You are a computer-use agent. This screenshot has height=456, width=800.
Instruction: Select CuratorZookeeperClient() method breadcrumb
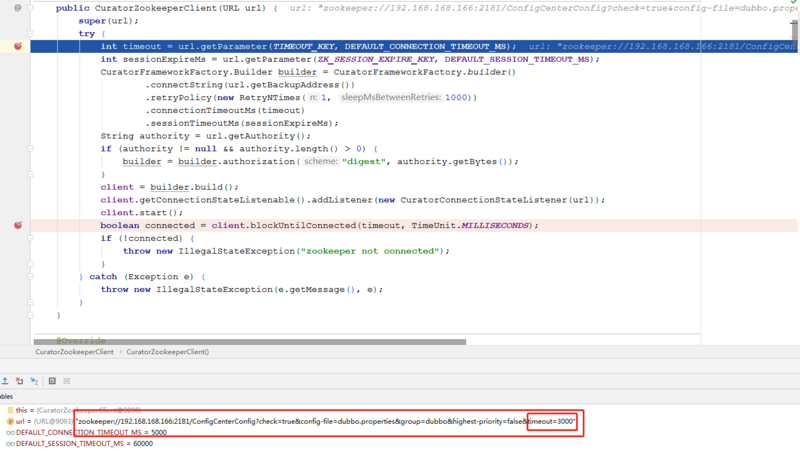(167, 352)
